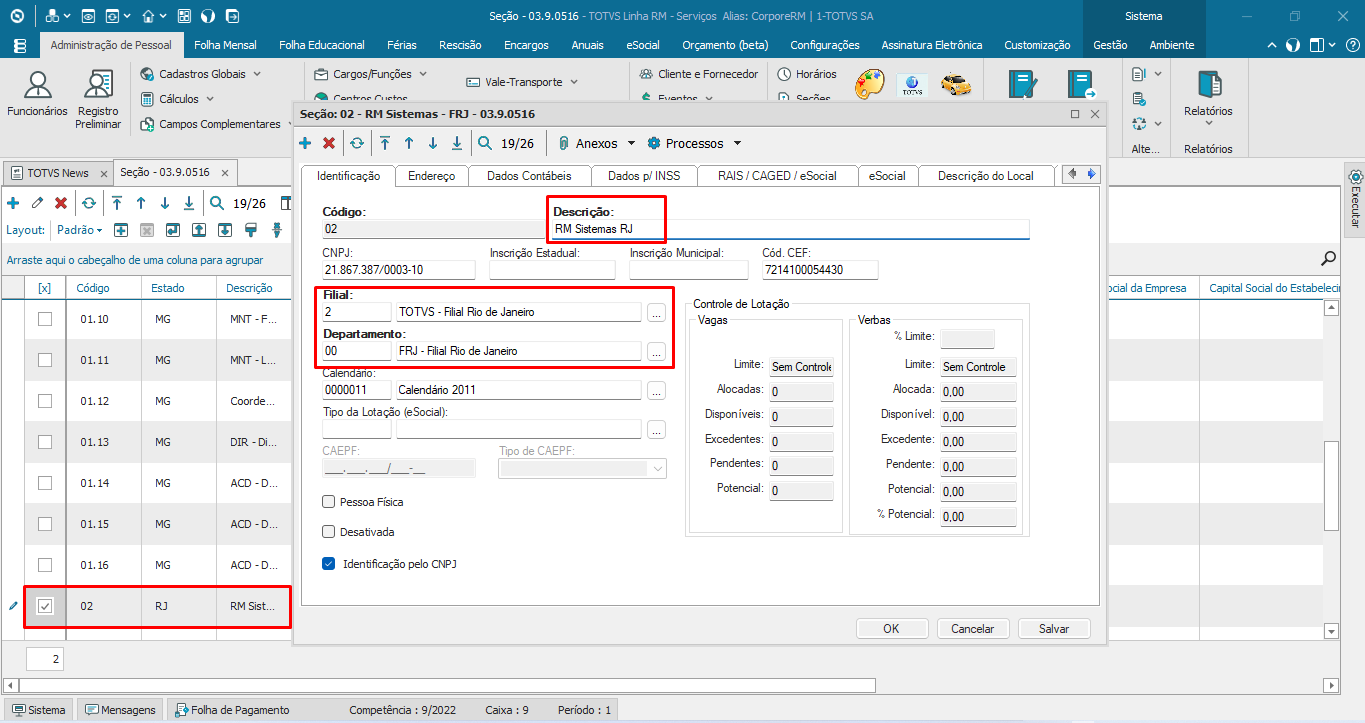The width and height of the screenshot is (1365, 723).
Task: Click the TOTVS logo icon in ribbon
Action: [x=911, y=85]
